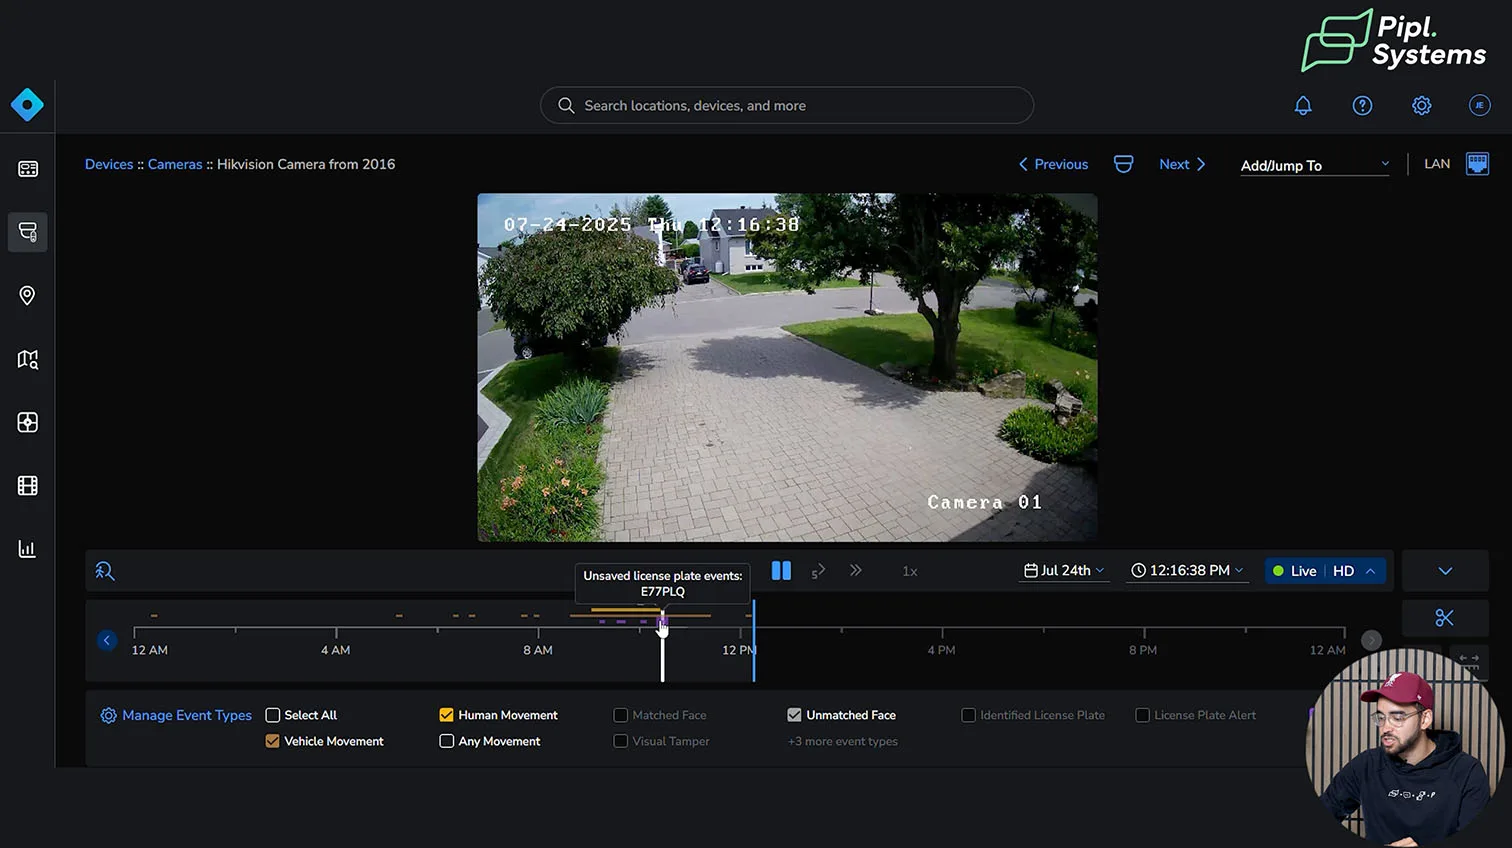Screen dimensions: 1512x848
Task: Click in the search locations field
Action: coord(787,106)
